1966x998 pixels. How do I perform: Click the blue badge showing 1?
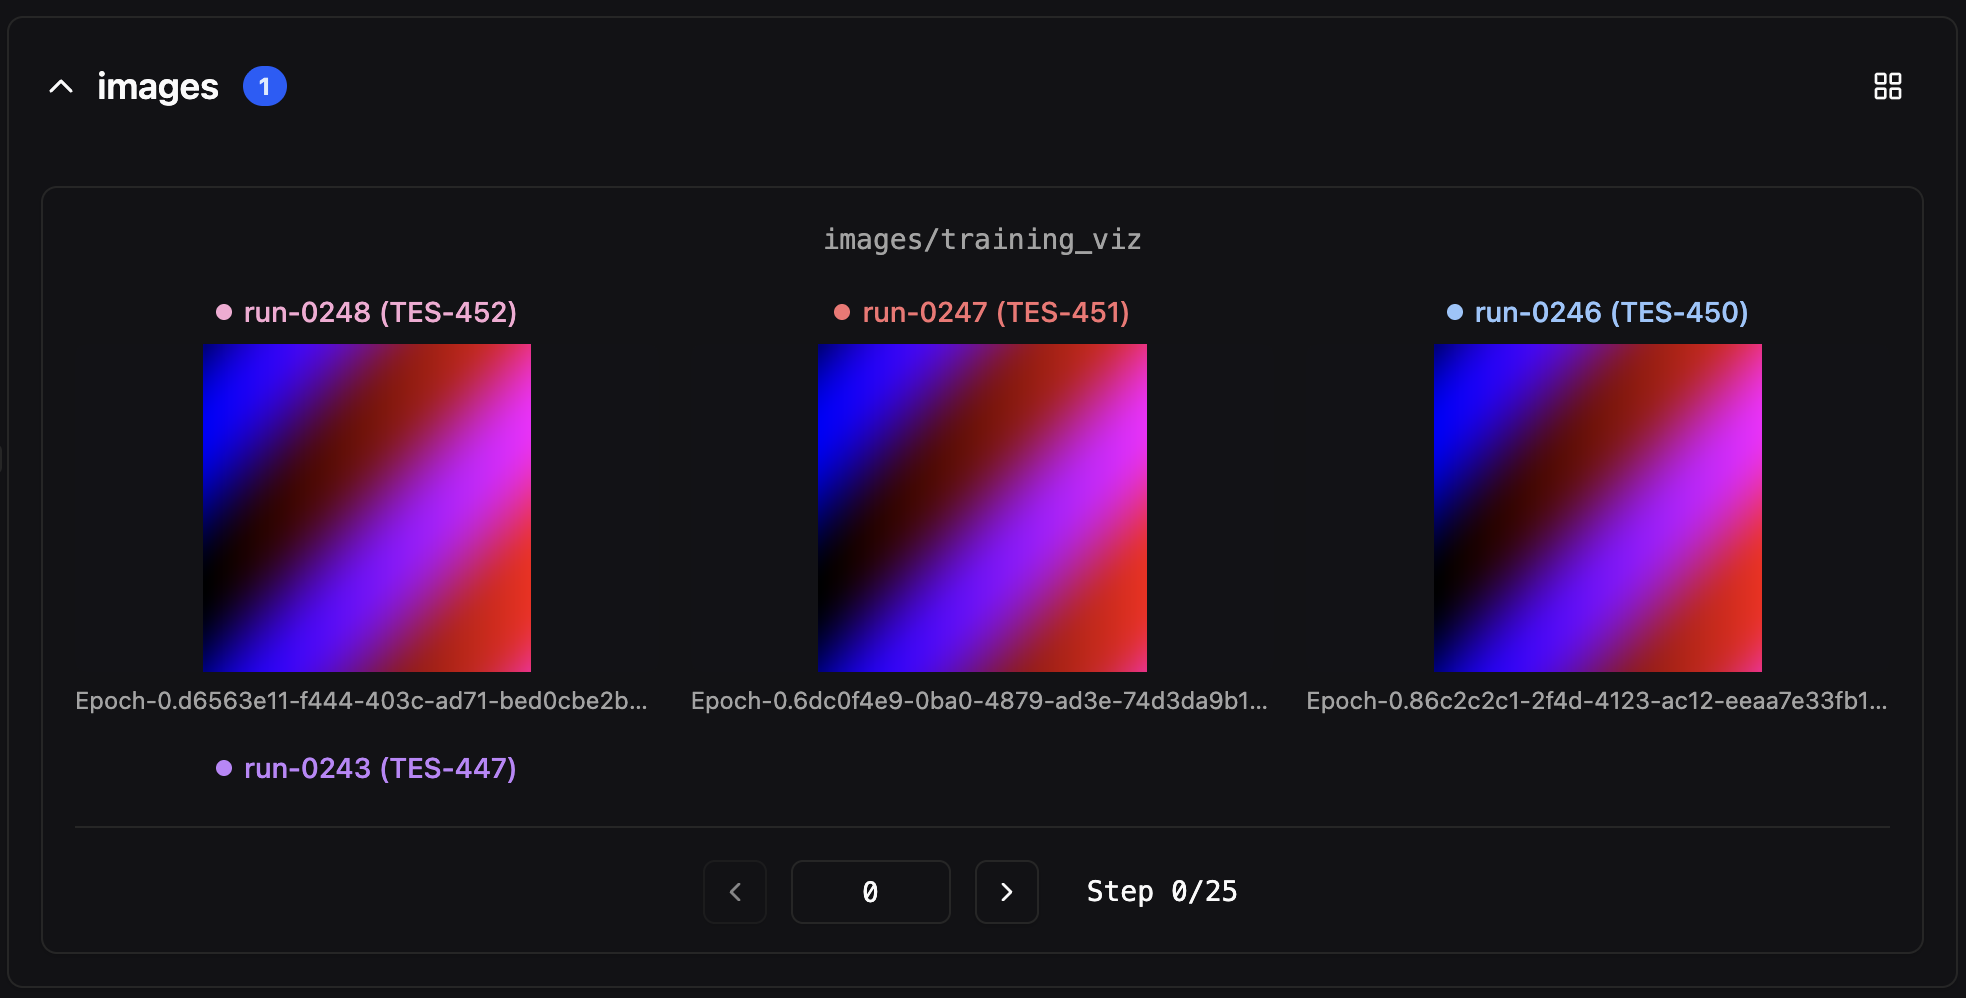coord(264,86)
